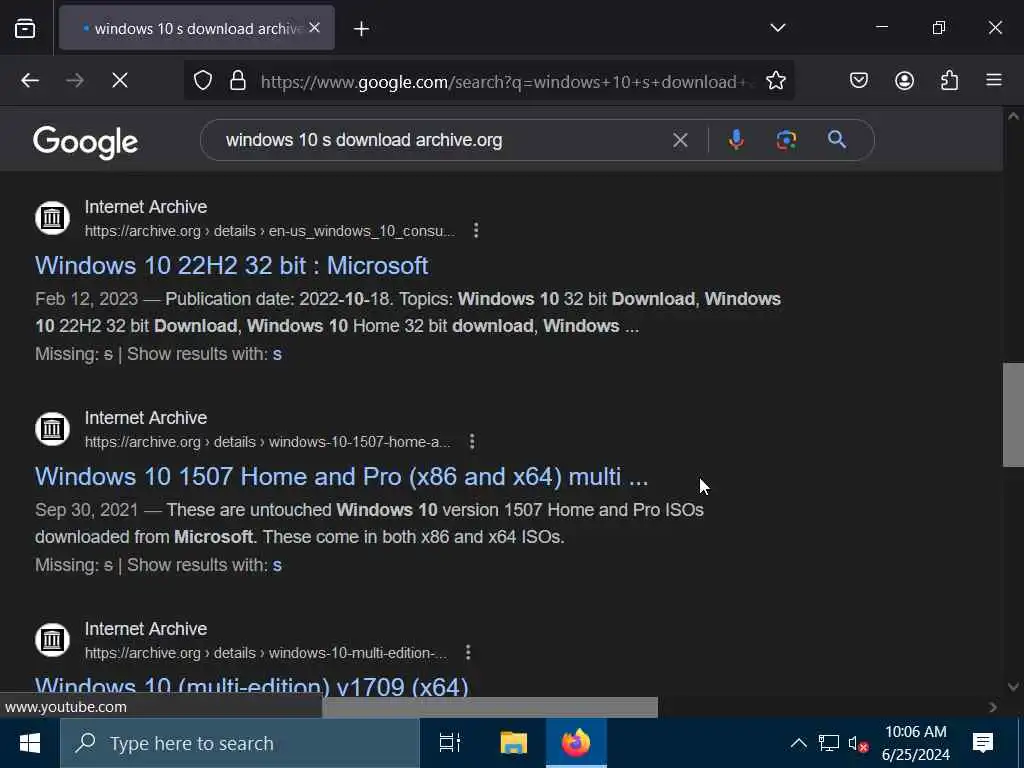Viewport: 1024px width, 768px height.
Task: Open Firefox View icon in tab bar
Action: click(x=25, y=28)
